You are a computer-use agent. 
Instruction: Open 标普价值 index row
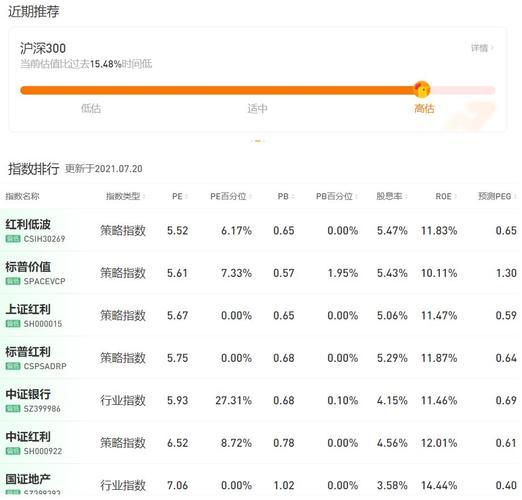coord(261,273)
